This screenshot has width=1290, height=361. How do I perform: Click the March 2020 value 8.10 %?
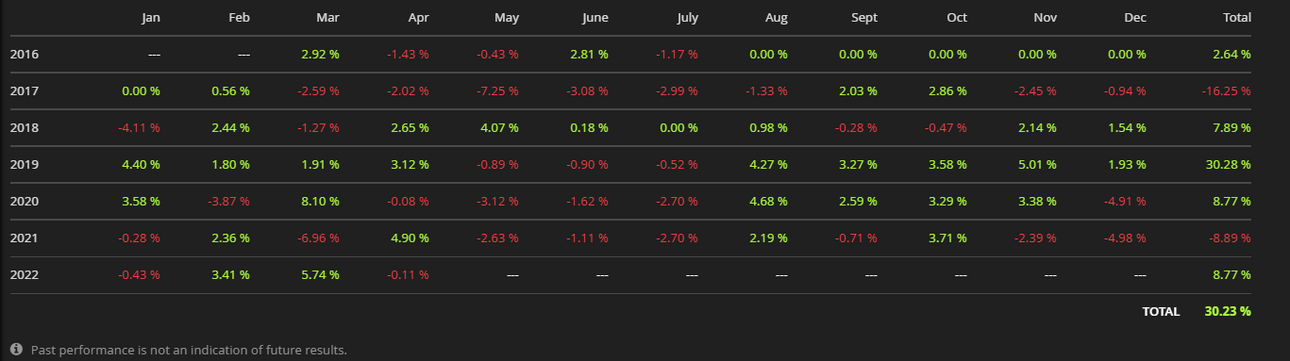pyautogui.click(x=320, y=201)
